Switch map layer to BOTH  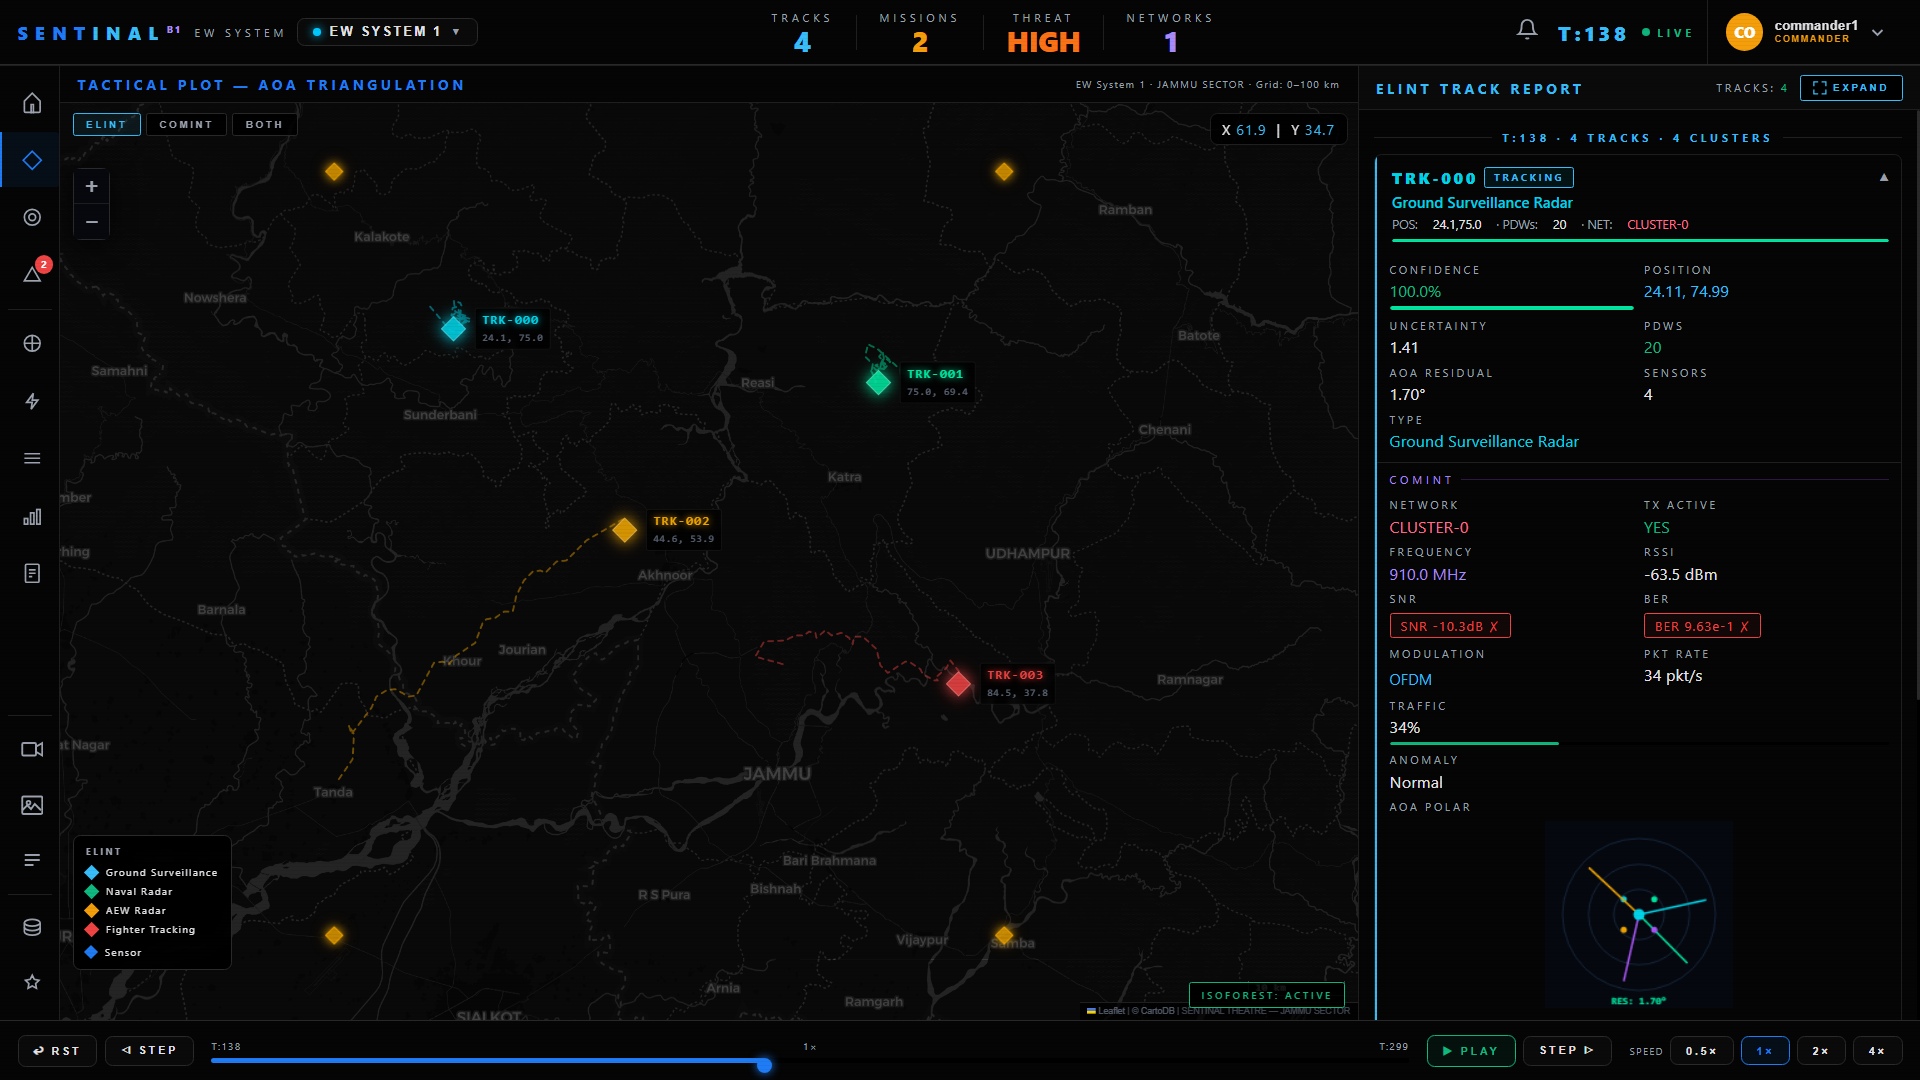[264, 124]
